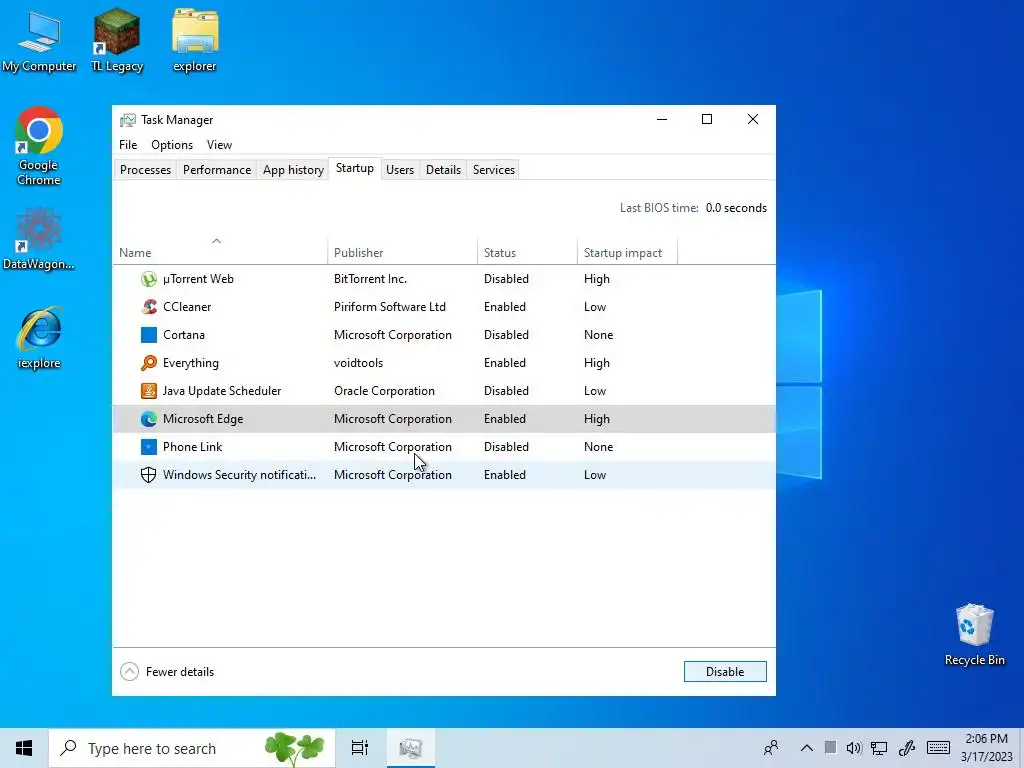Switch to the Performance tab
This screenshot has height=768, width=1024.
point(217,170)
